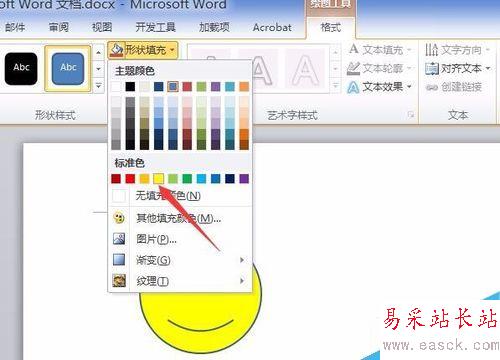This screenshot has height=360, width=500.
Task: Click the 对齐文本 align text icon
Action: [432, 68]
